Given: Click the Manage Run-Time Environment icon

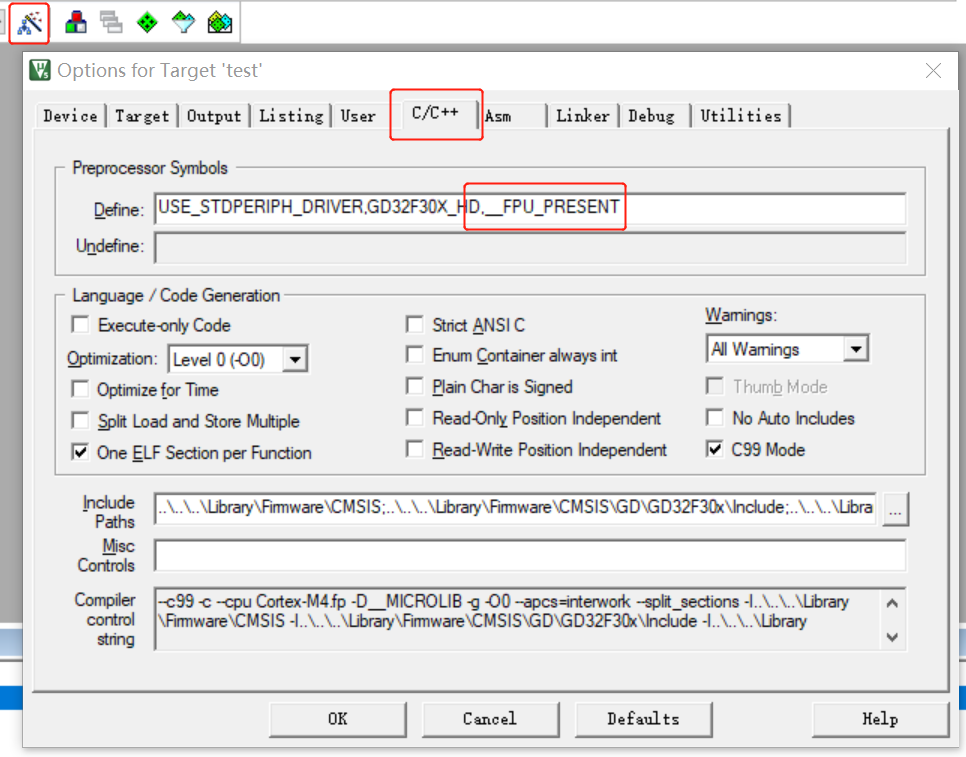Looking at the screenshot, I should 146,22.
